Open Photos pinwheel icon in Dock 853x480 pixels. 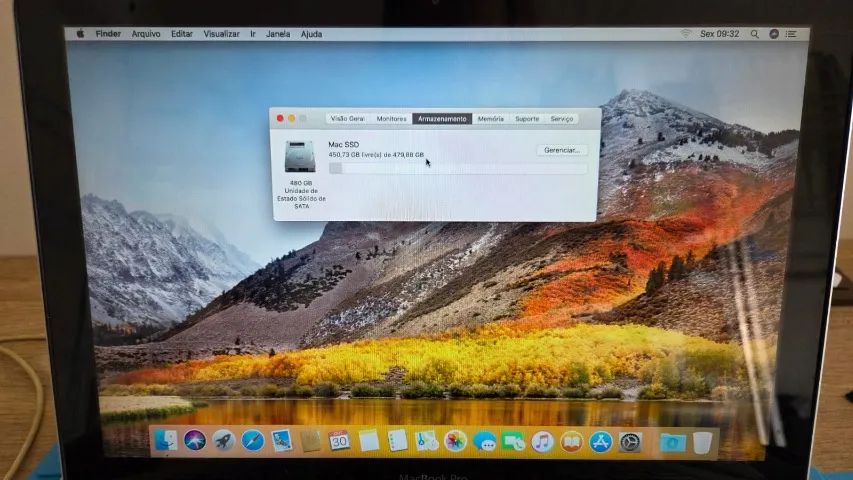click(455, 441)
